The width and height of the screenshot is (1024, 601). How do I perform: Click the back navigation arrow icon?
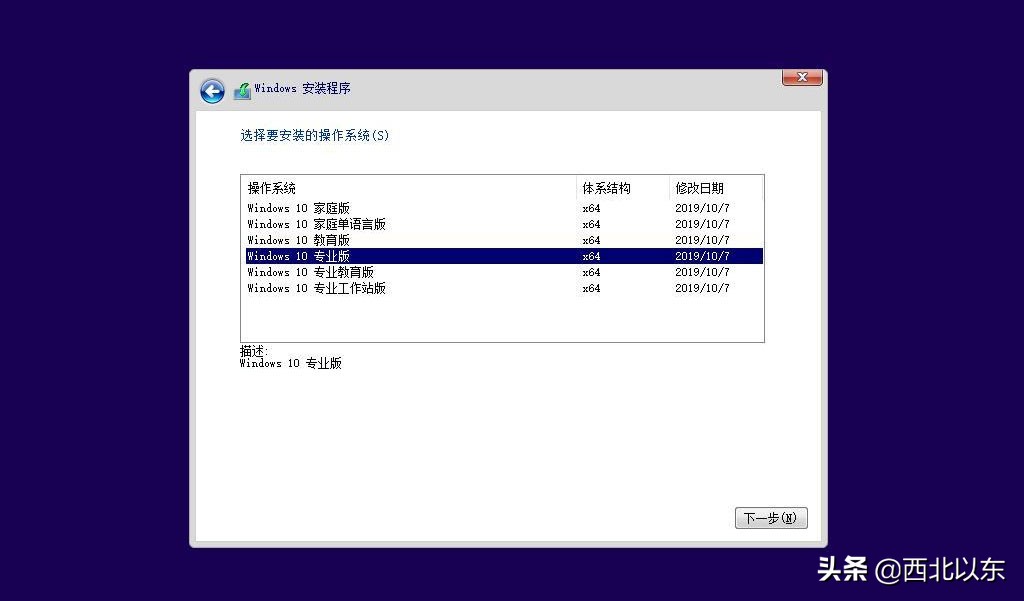tap(212, 90)
